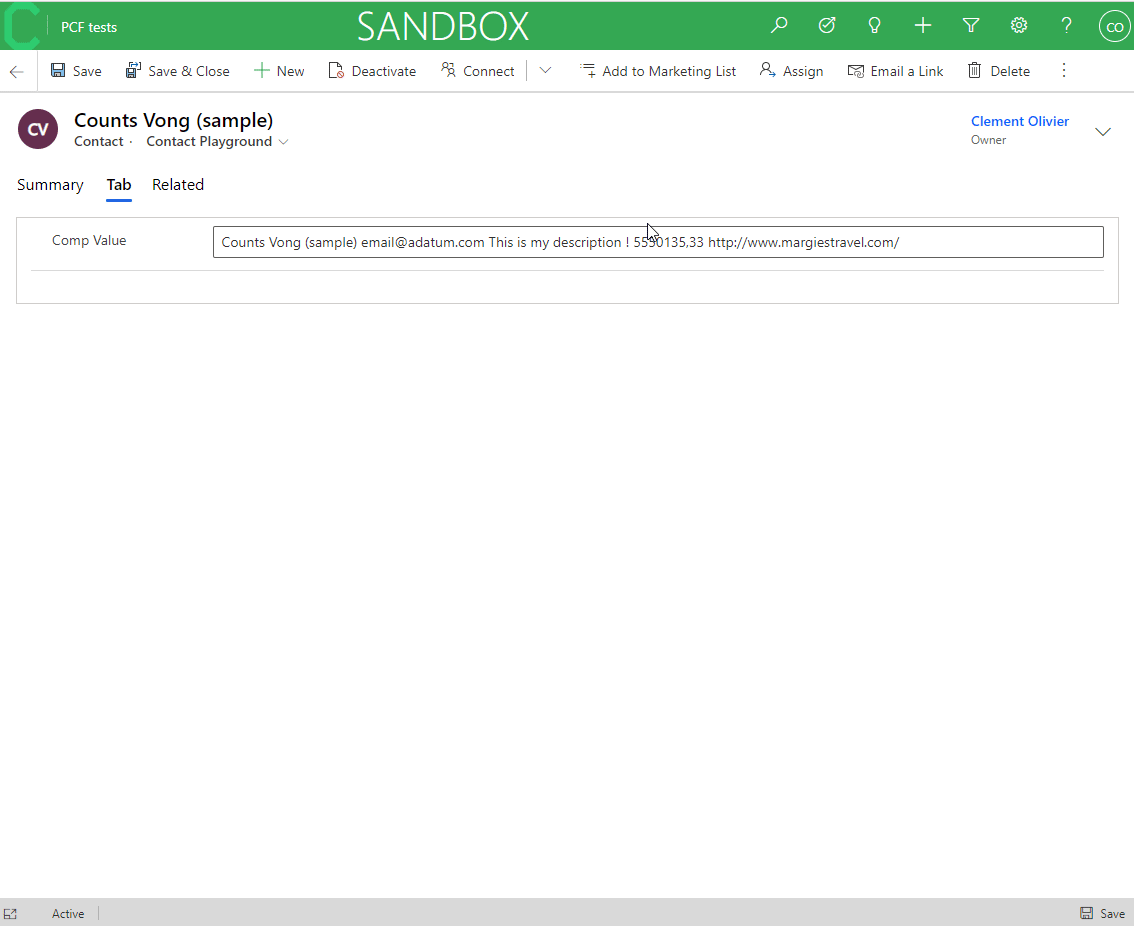Image resolution: width=1134 pixels, height=926 pixels.
Task: Open the settings gear icon
Action: tap(1018, 26)
